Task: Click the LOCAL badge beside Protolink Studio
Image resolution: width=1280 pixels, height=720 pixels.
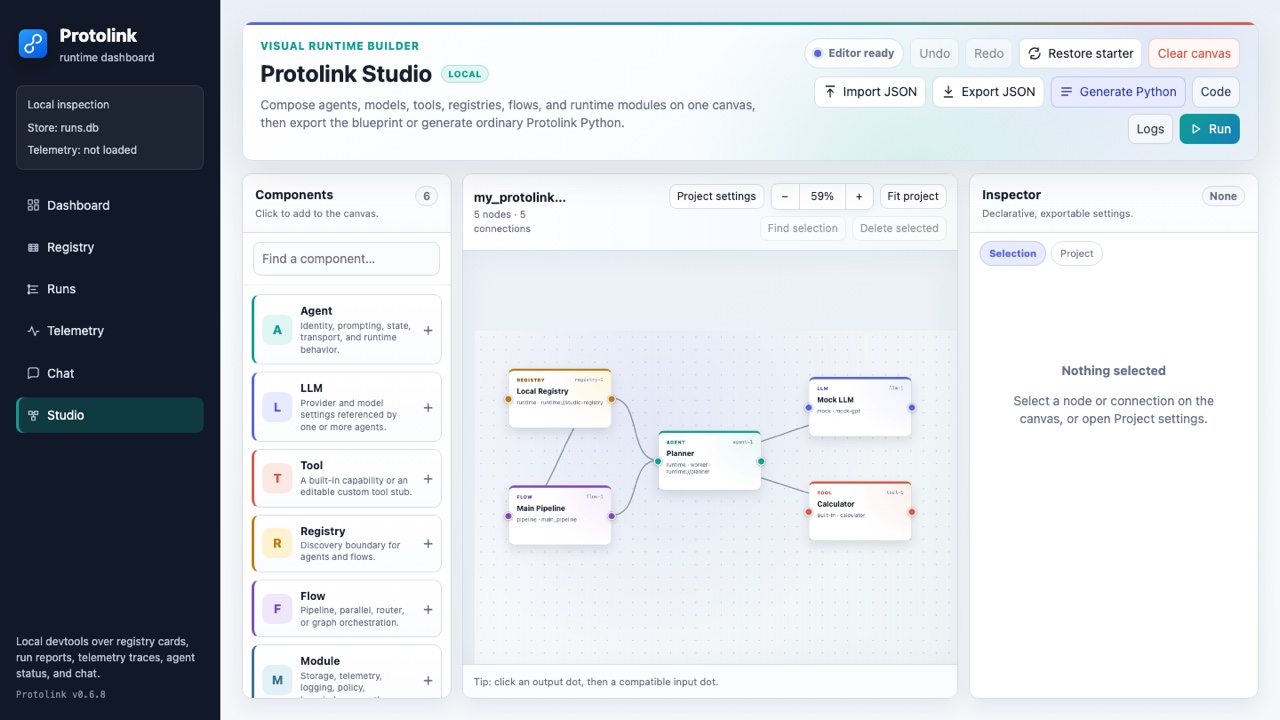Action: click(x=464, y=74)
